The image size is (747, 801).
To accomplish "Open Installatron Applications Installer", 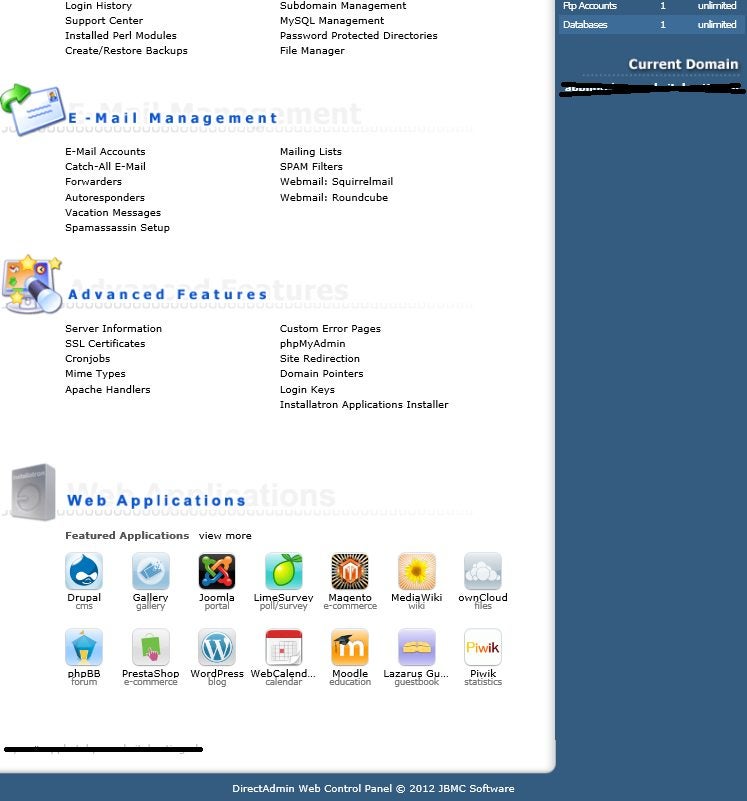I will (x=364, y=405).
